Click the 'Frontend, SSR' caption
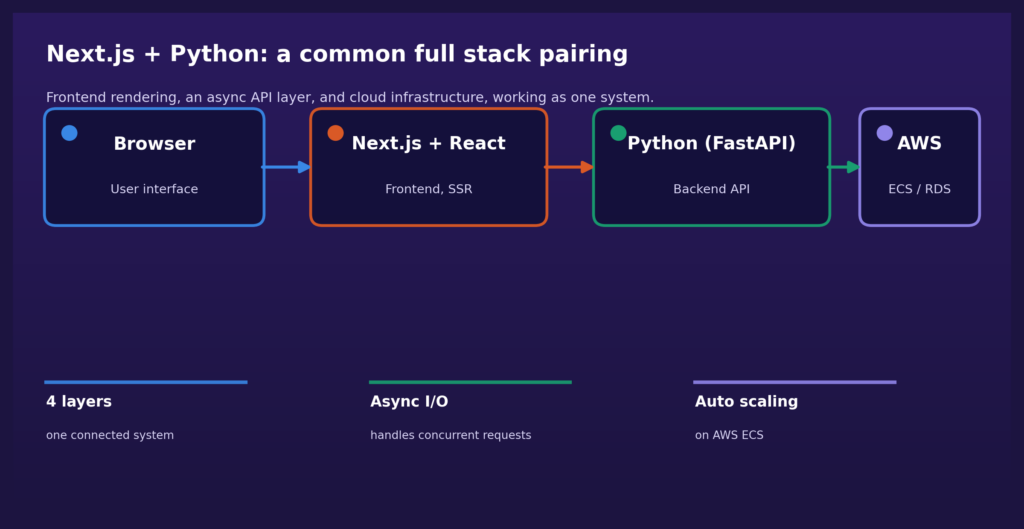This screenshot has height=529, width=1024. click(x=428, y=189)
